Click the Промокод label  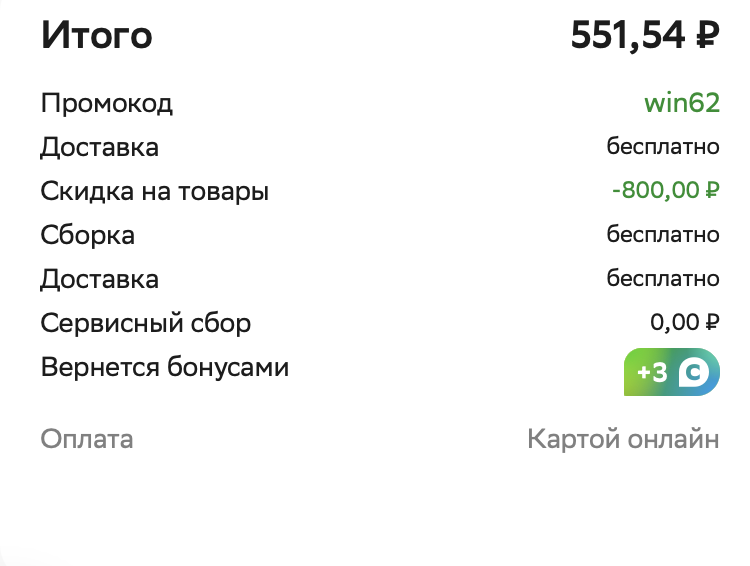pyautogui.click(x=106, y=103)
